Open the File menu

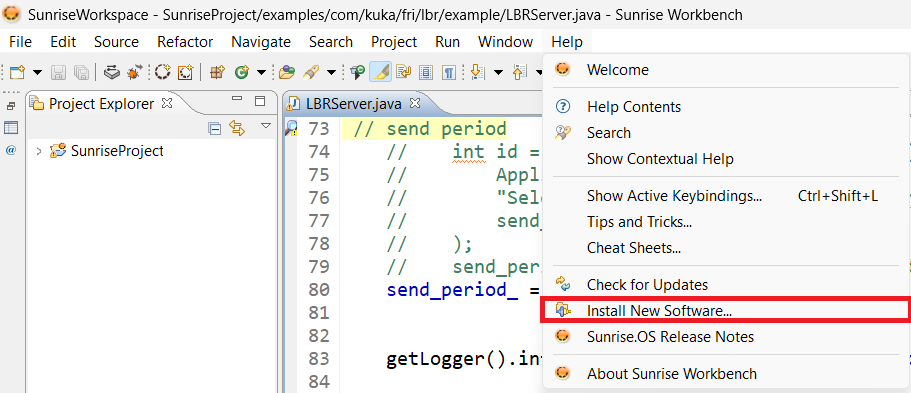pos(20,42)
